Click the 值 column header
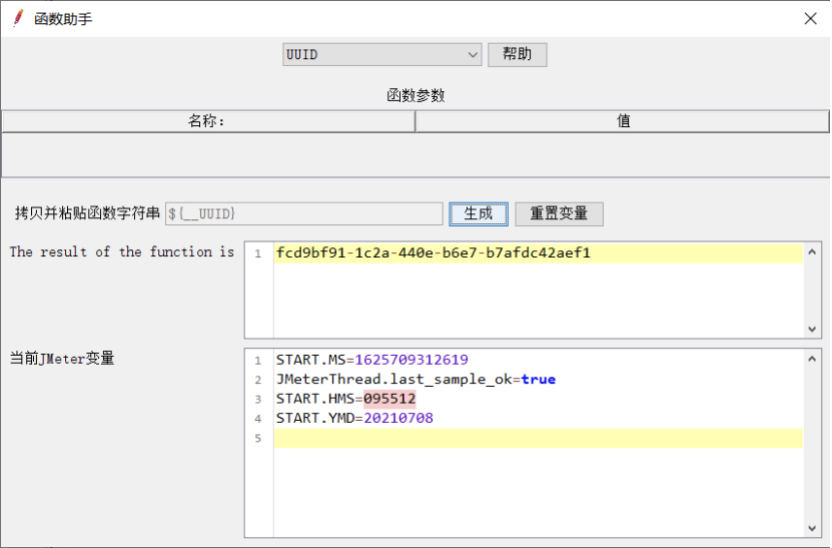The width and height of the screenshot is (832, 548). [x=622, y=121]
